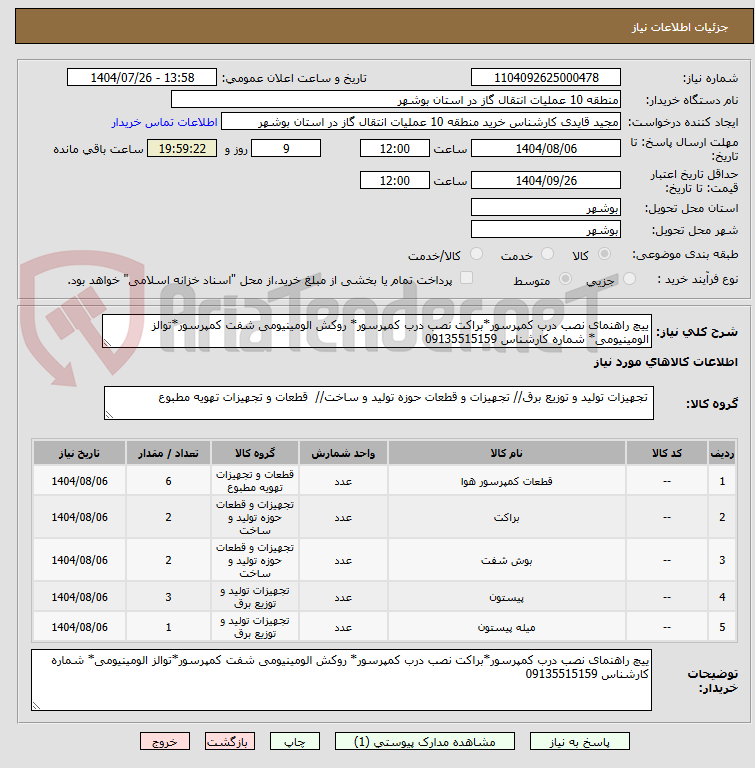Viewport: 755px width, 768px height.
Task: Select the کالا radio button
Action: click(x=605, y=254)
